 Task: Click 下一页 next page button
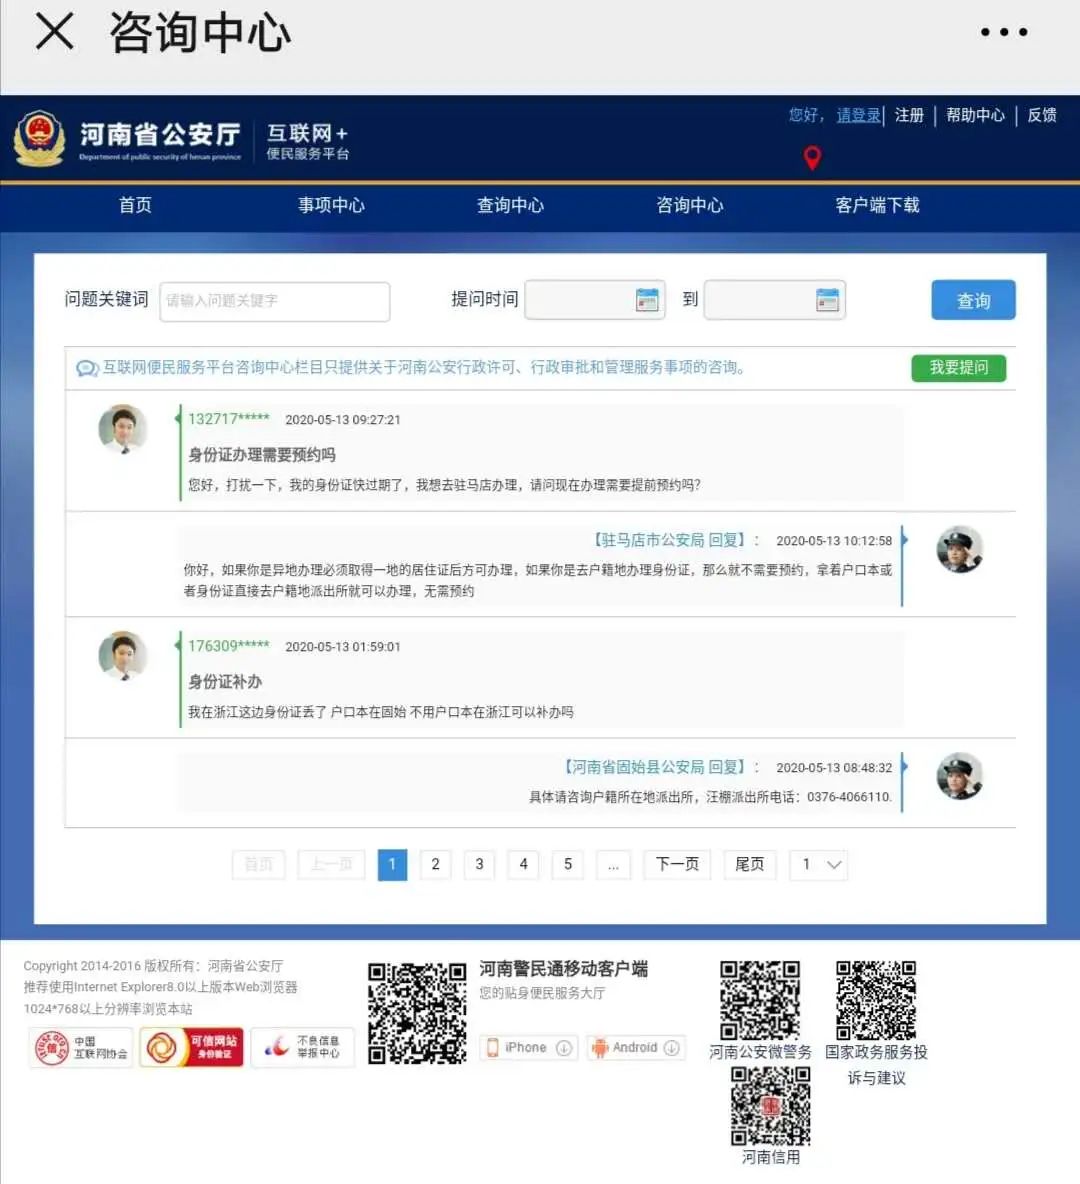pyautogui.click(x=677, y=865)
